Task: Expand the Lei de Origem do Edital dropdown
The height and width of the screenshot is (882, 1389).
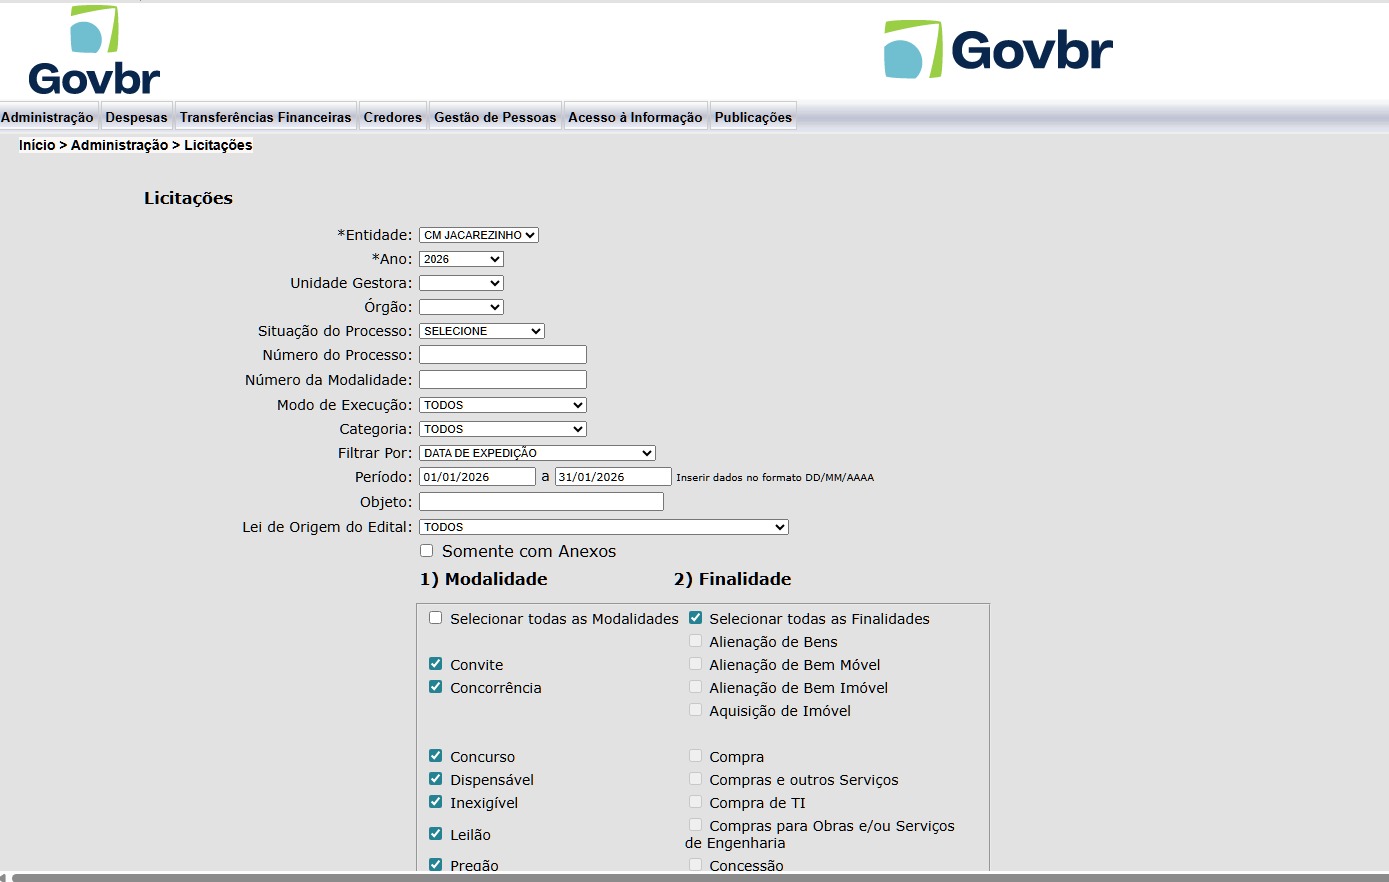Action: point(603,527)
